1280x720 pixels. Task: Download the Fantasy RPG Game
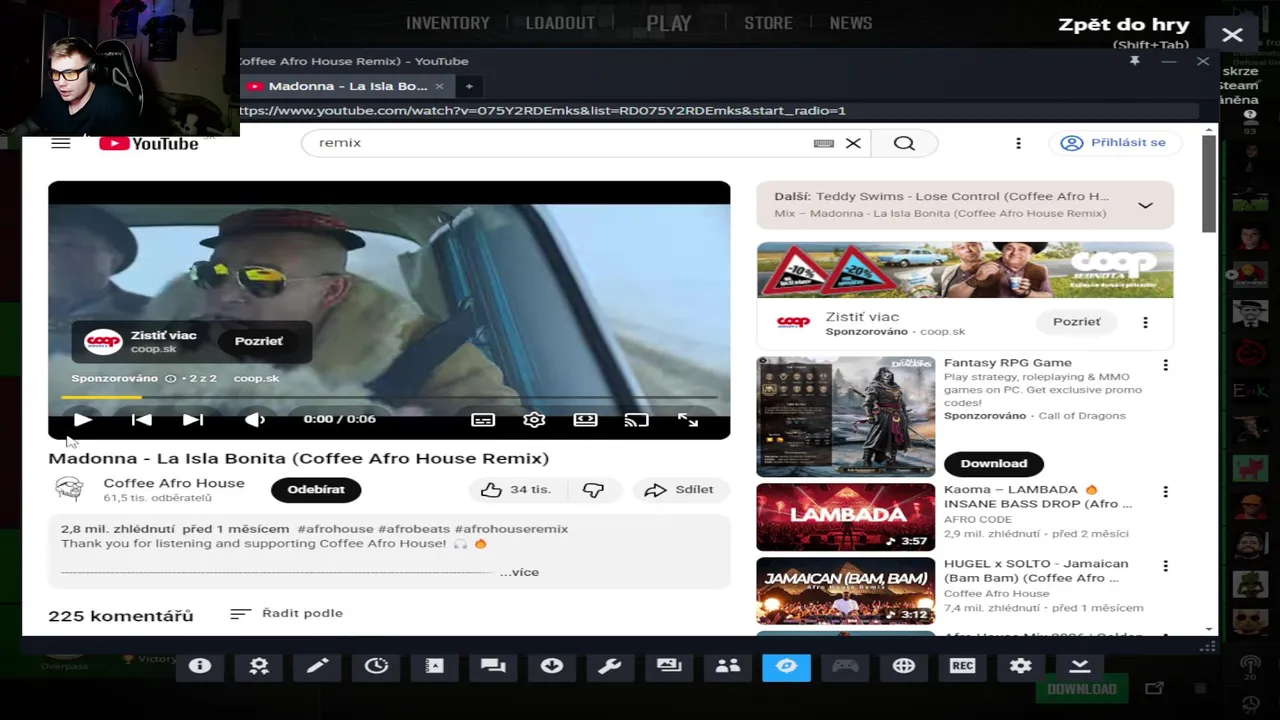point(994,463)
